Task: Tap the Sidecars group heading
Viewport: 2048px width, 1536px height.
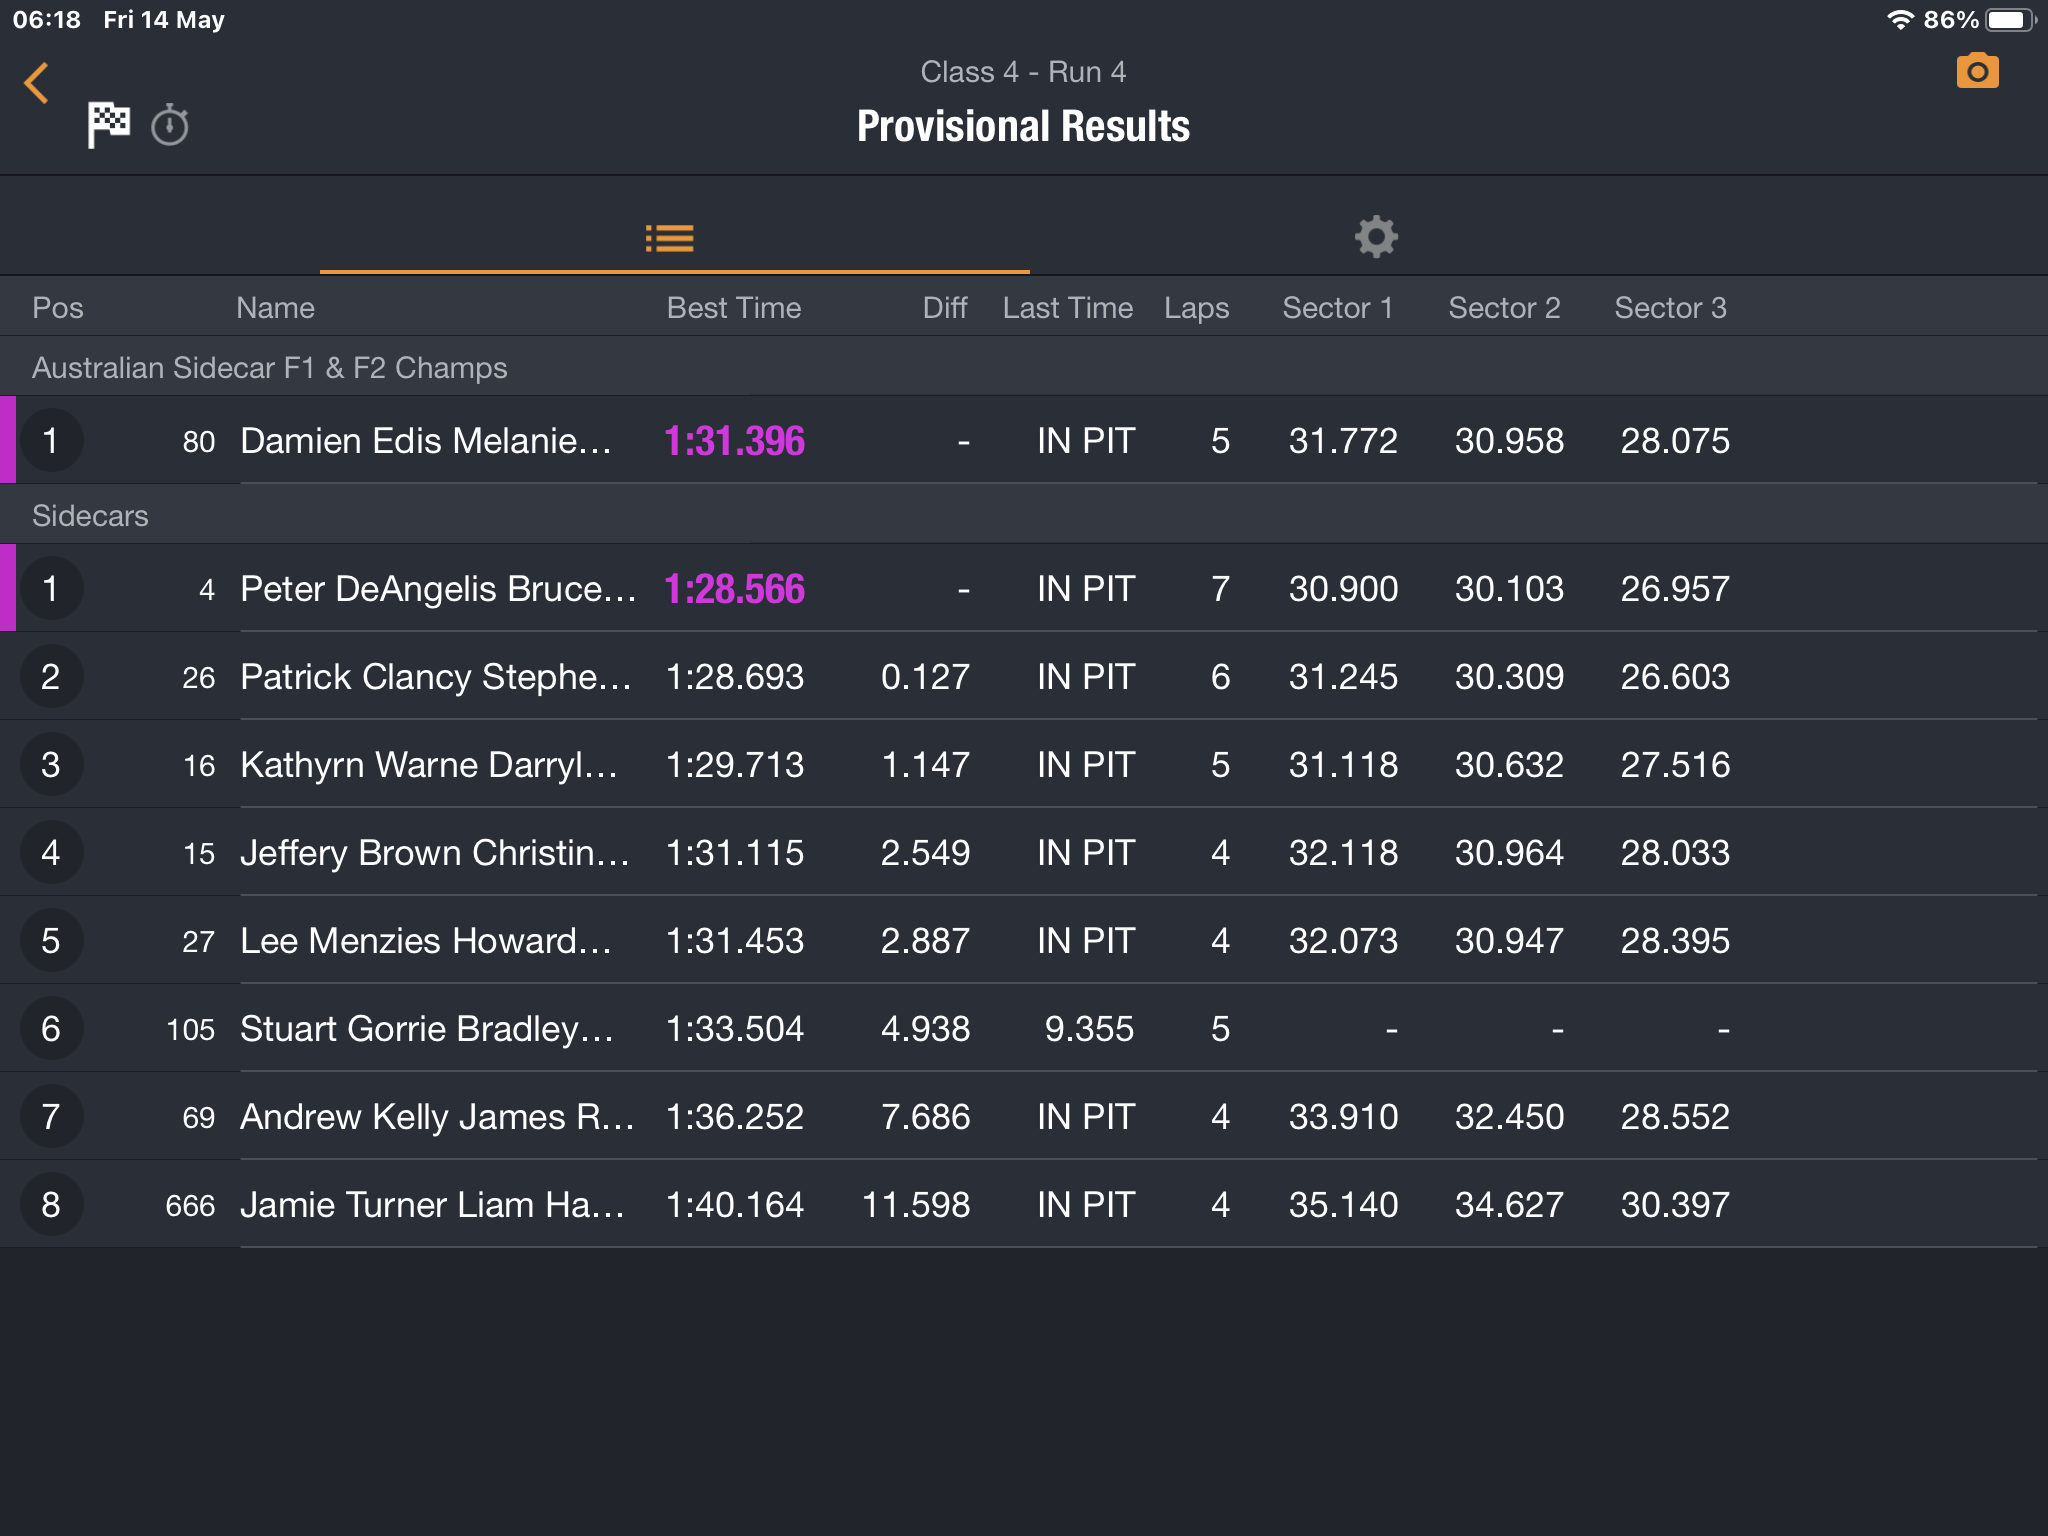Action: [x=90, y=516]
